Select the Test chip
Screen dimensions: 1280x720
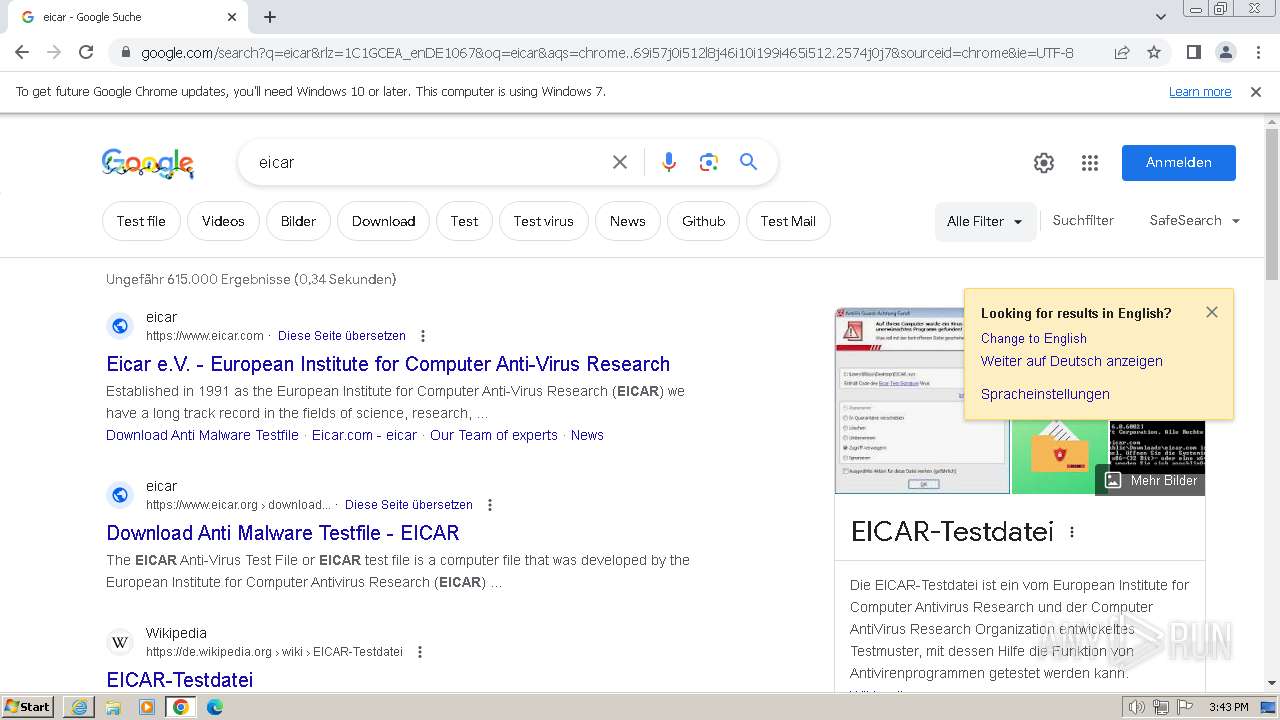tap(464, 221)
